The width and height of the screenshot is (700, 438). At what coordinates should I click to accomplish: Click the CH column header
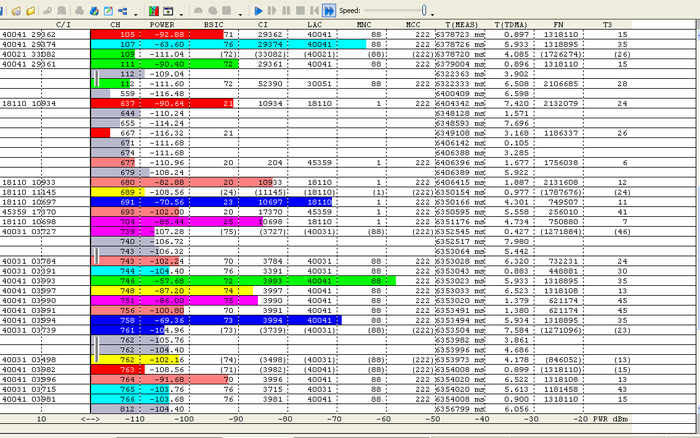click(x=115, y=25)
